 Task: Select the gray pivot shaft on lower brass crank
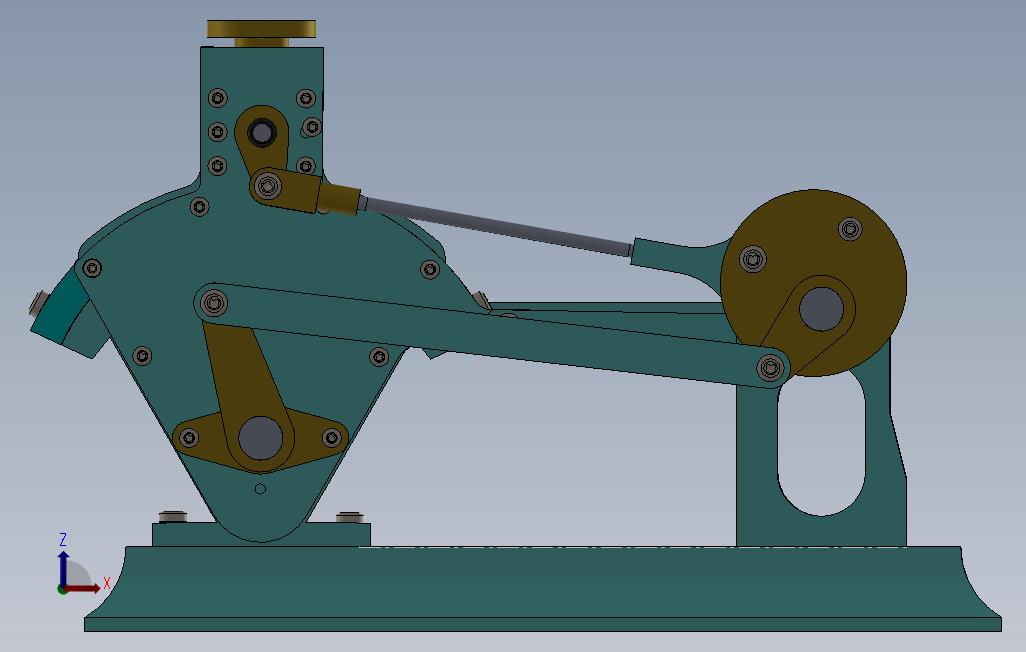260,438
